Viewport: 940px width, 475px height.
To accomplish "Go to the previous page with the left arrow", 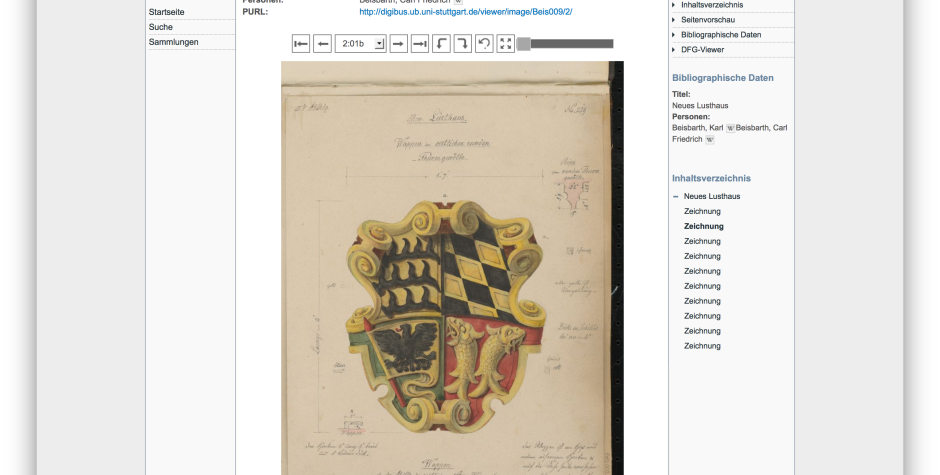I will click(x=323, y=44).
